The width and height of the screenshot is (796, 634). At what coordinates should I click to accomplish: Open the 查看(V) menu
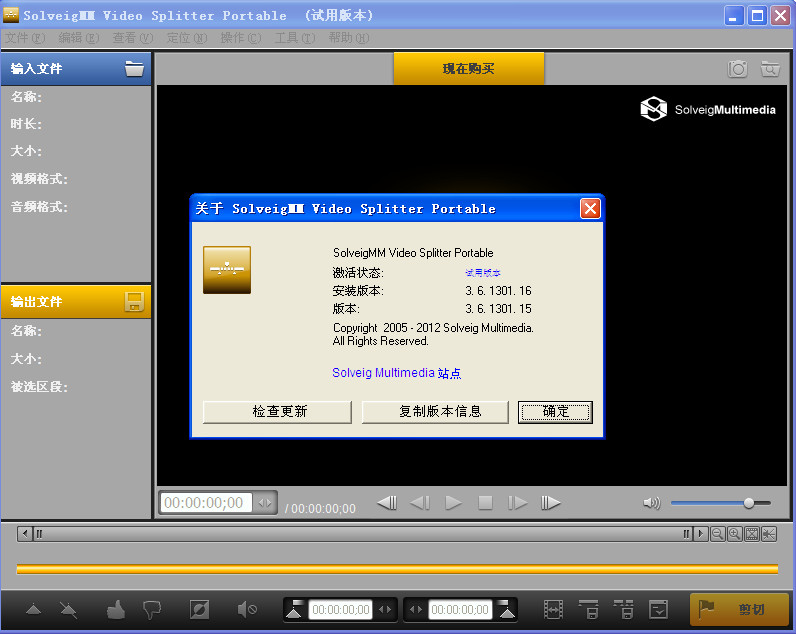click(x=132, y=38)
